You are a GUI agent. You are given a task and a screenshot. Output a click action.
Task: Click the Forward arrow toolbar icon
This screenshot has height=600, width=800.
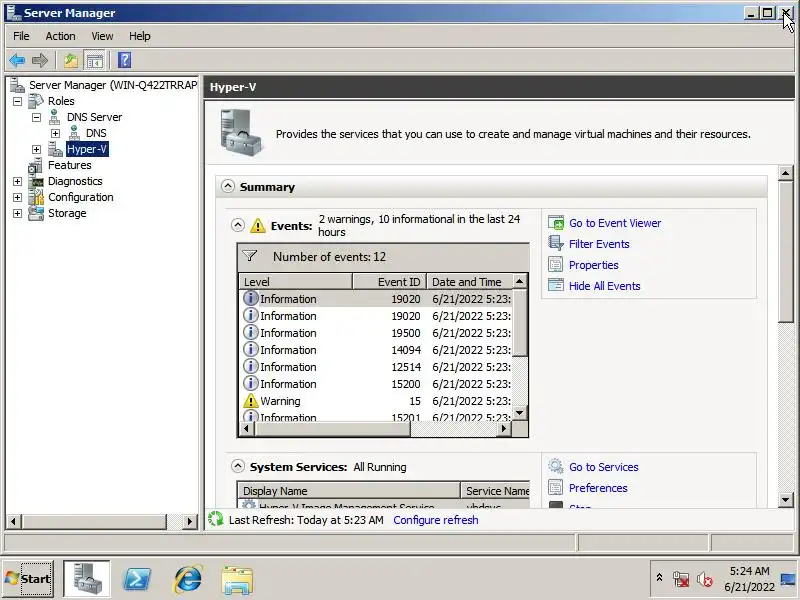click(40, 61)
